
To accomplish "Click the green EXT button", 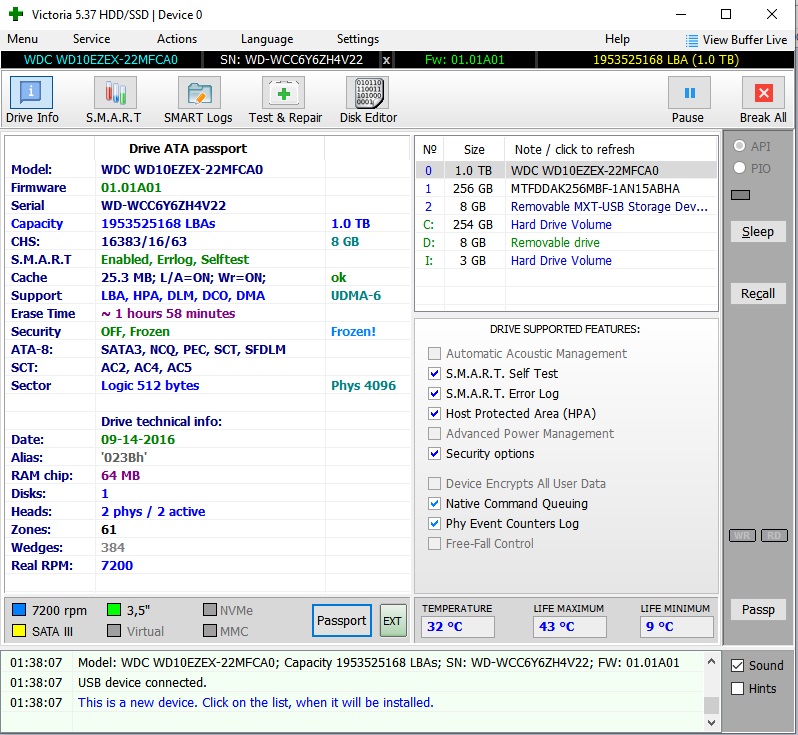I will [x=393, y=620].
